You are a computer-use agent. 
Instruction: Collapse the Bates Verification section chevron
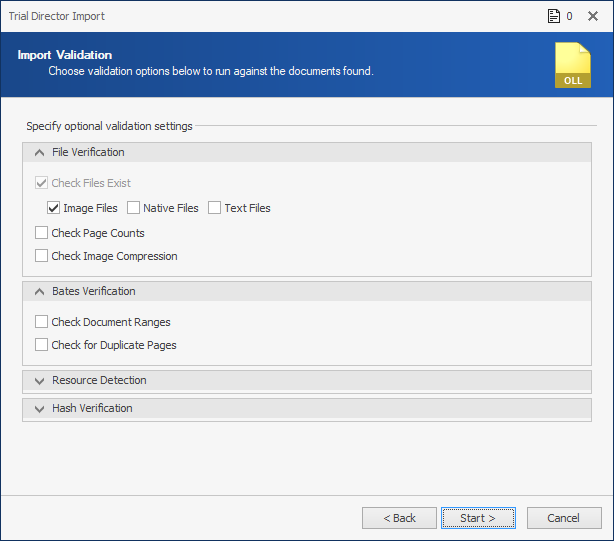(39, 291)
